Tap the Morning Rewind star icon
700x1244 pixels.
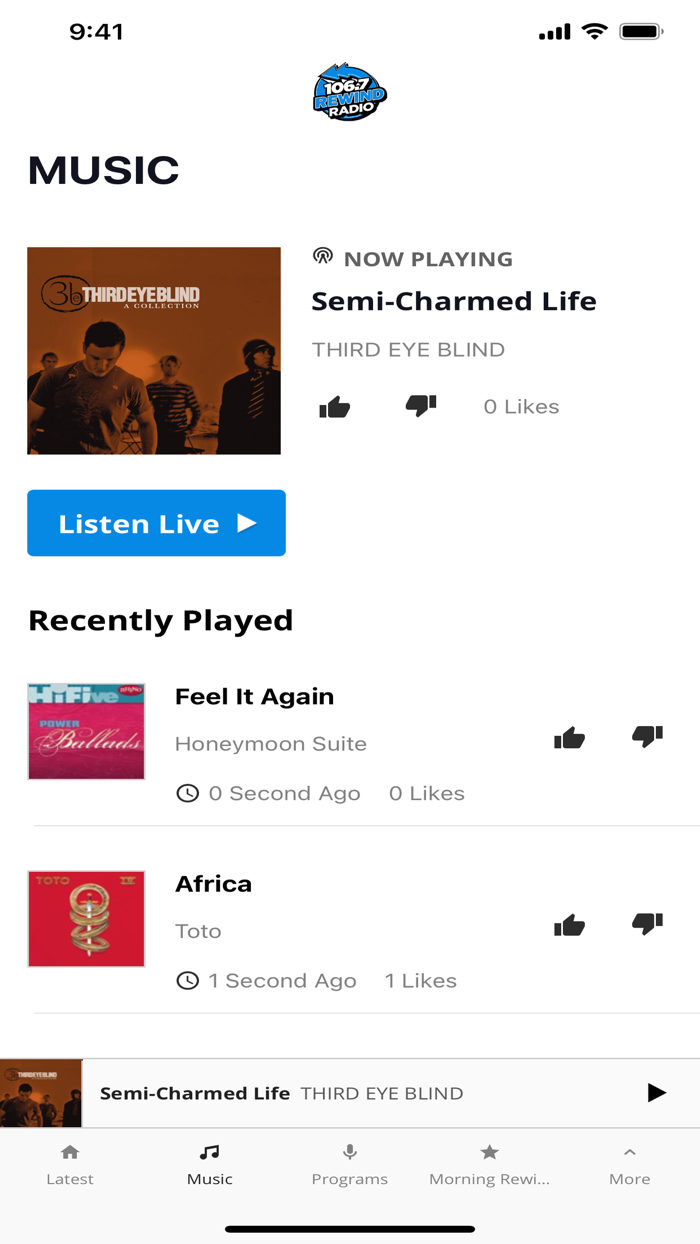coord(490,1152)
